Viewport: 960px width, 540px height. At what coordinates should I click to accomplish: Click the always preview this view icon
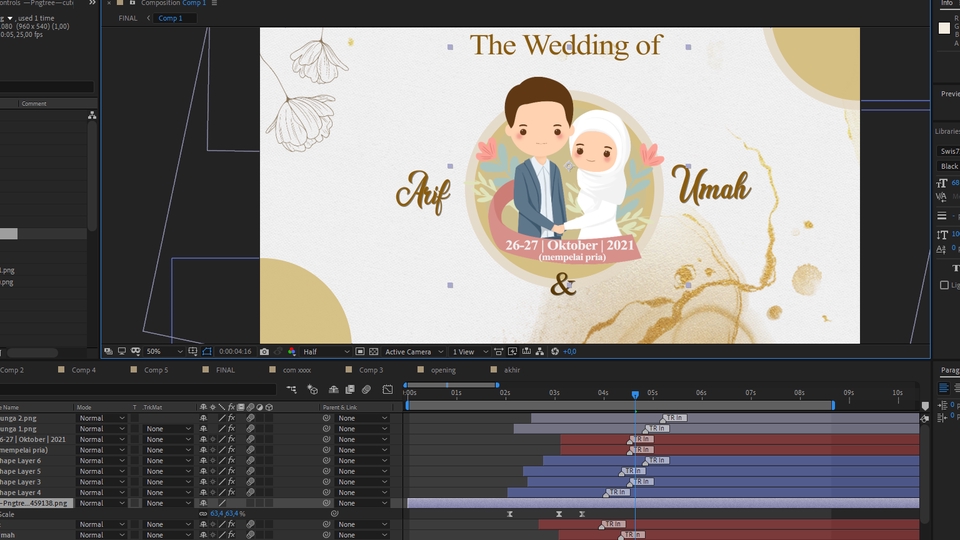tap(108, 351)
